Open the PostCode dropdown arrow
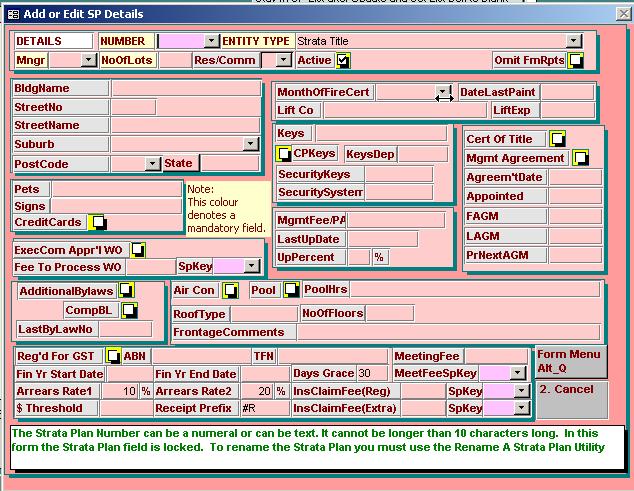The width and height of the screenshot is (634, 491). (152, 164)
